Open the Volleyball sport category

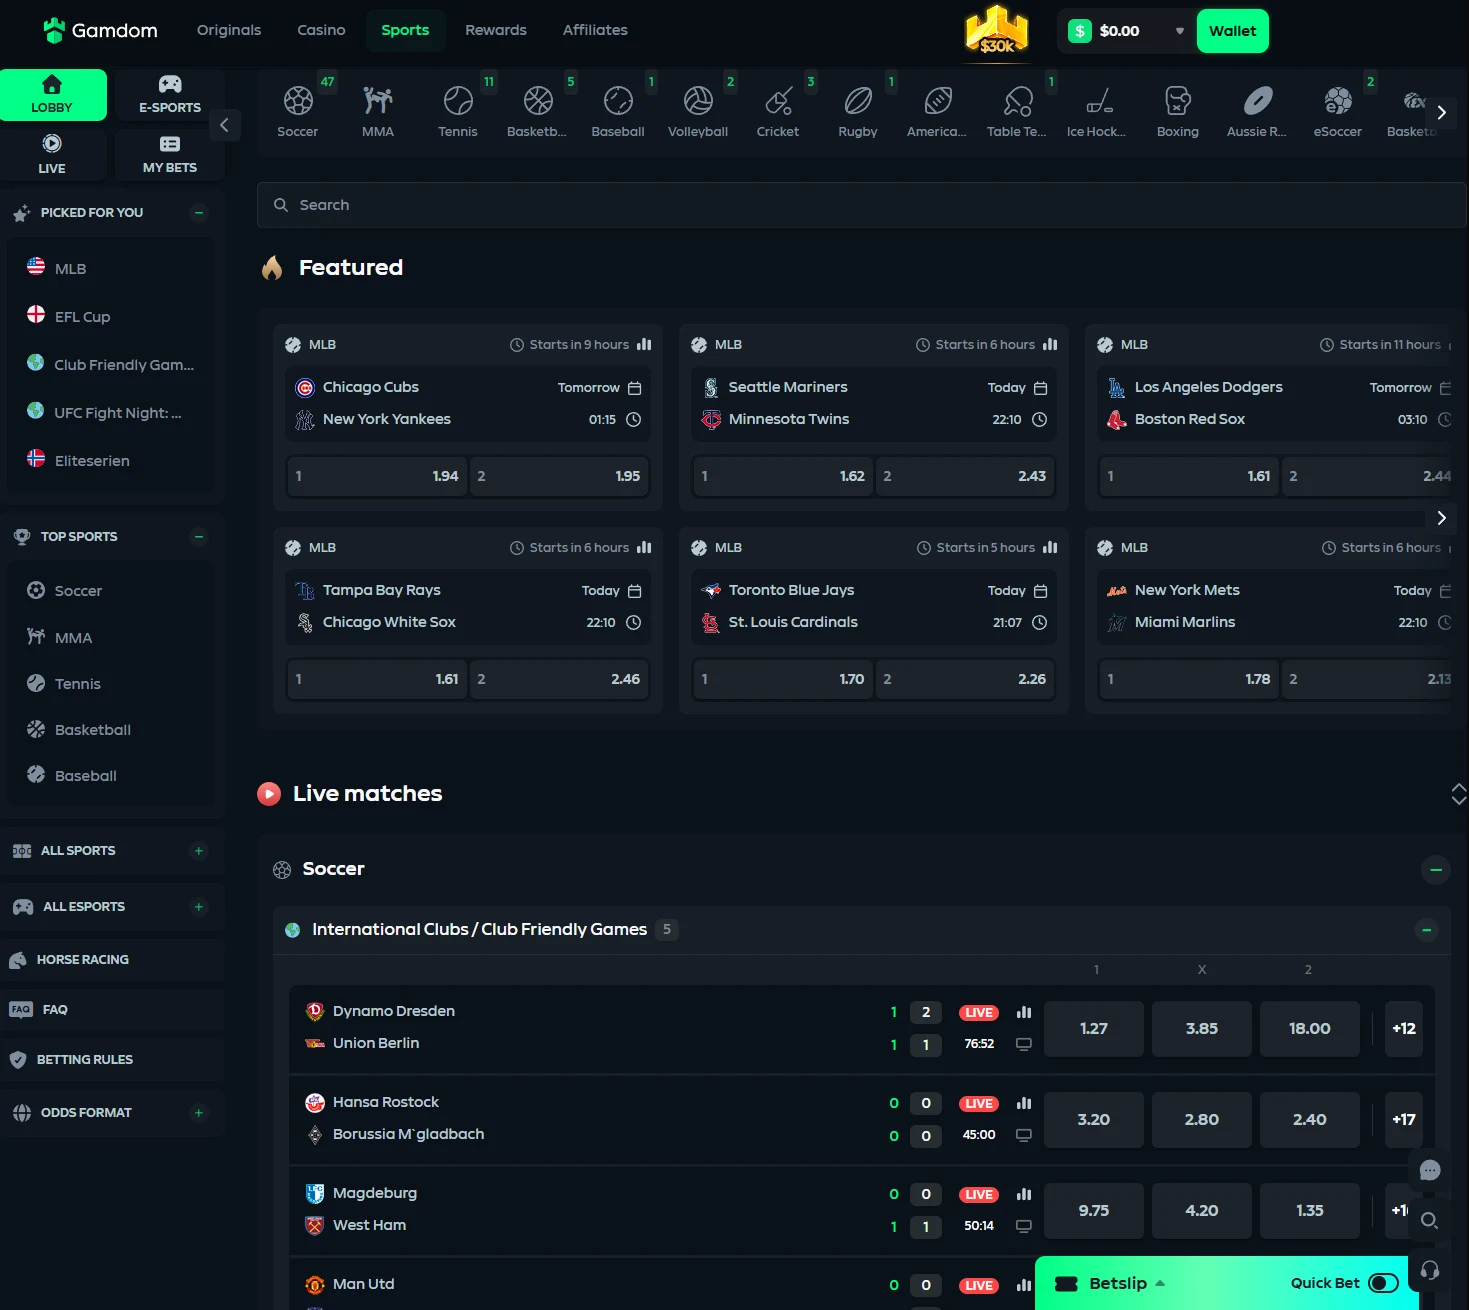coord(698,111)
